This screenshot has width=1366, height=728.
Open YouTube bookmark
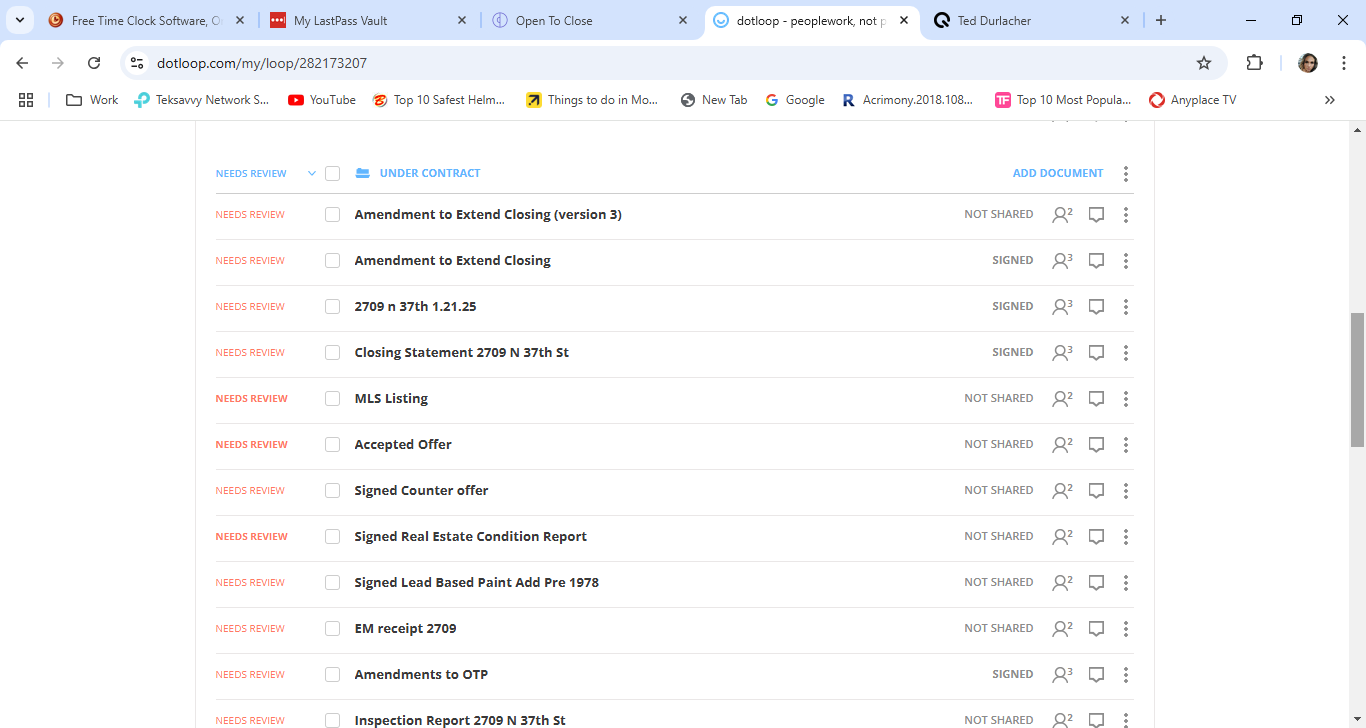(x=322, y=100)
